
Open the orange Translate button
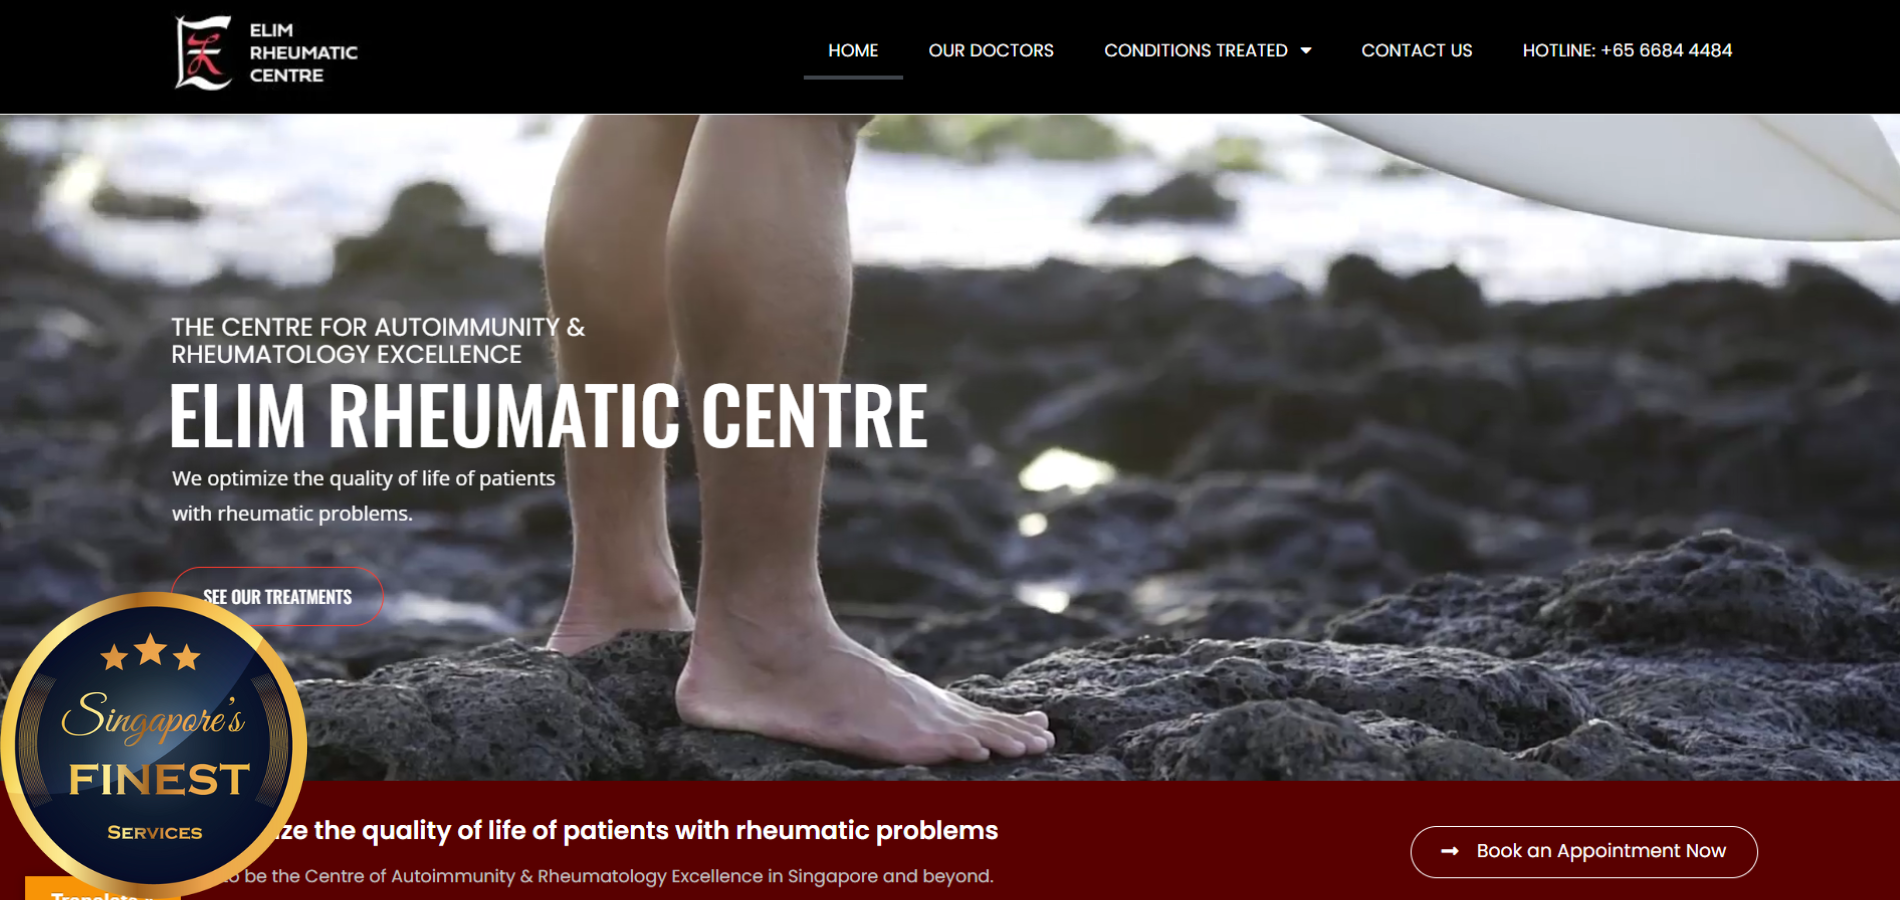100,890
